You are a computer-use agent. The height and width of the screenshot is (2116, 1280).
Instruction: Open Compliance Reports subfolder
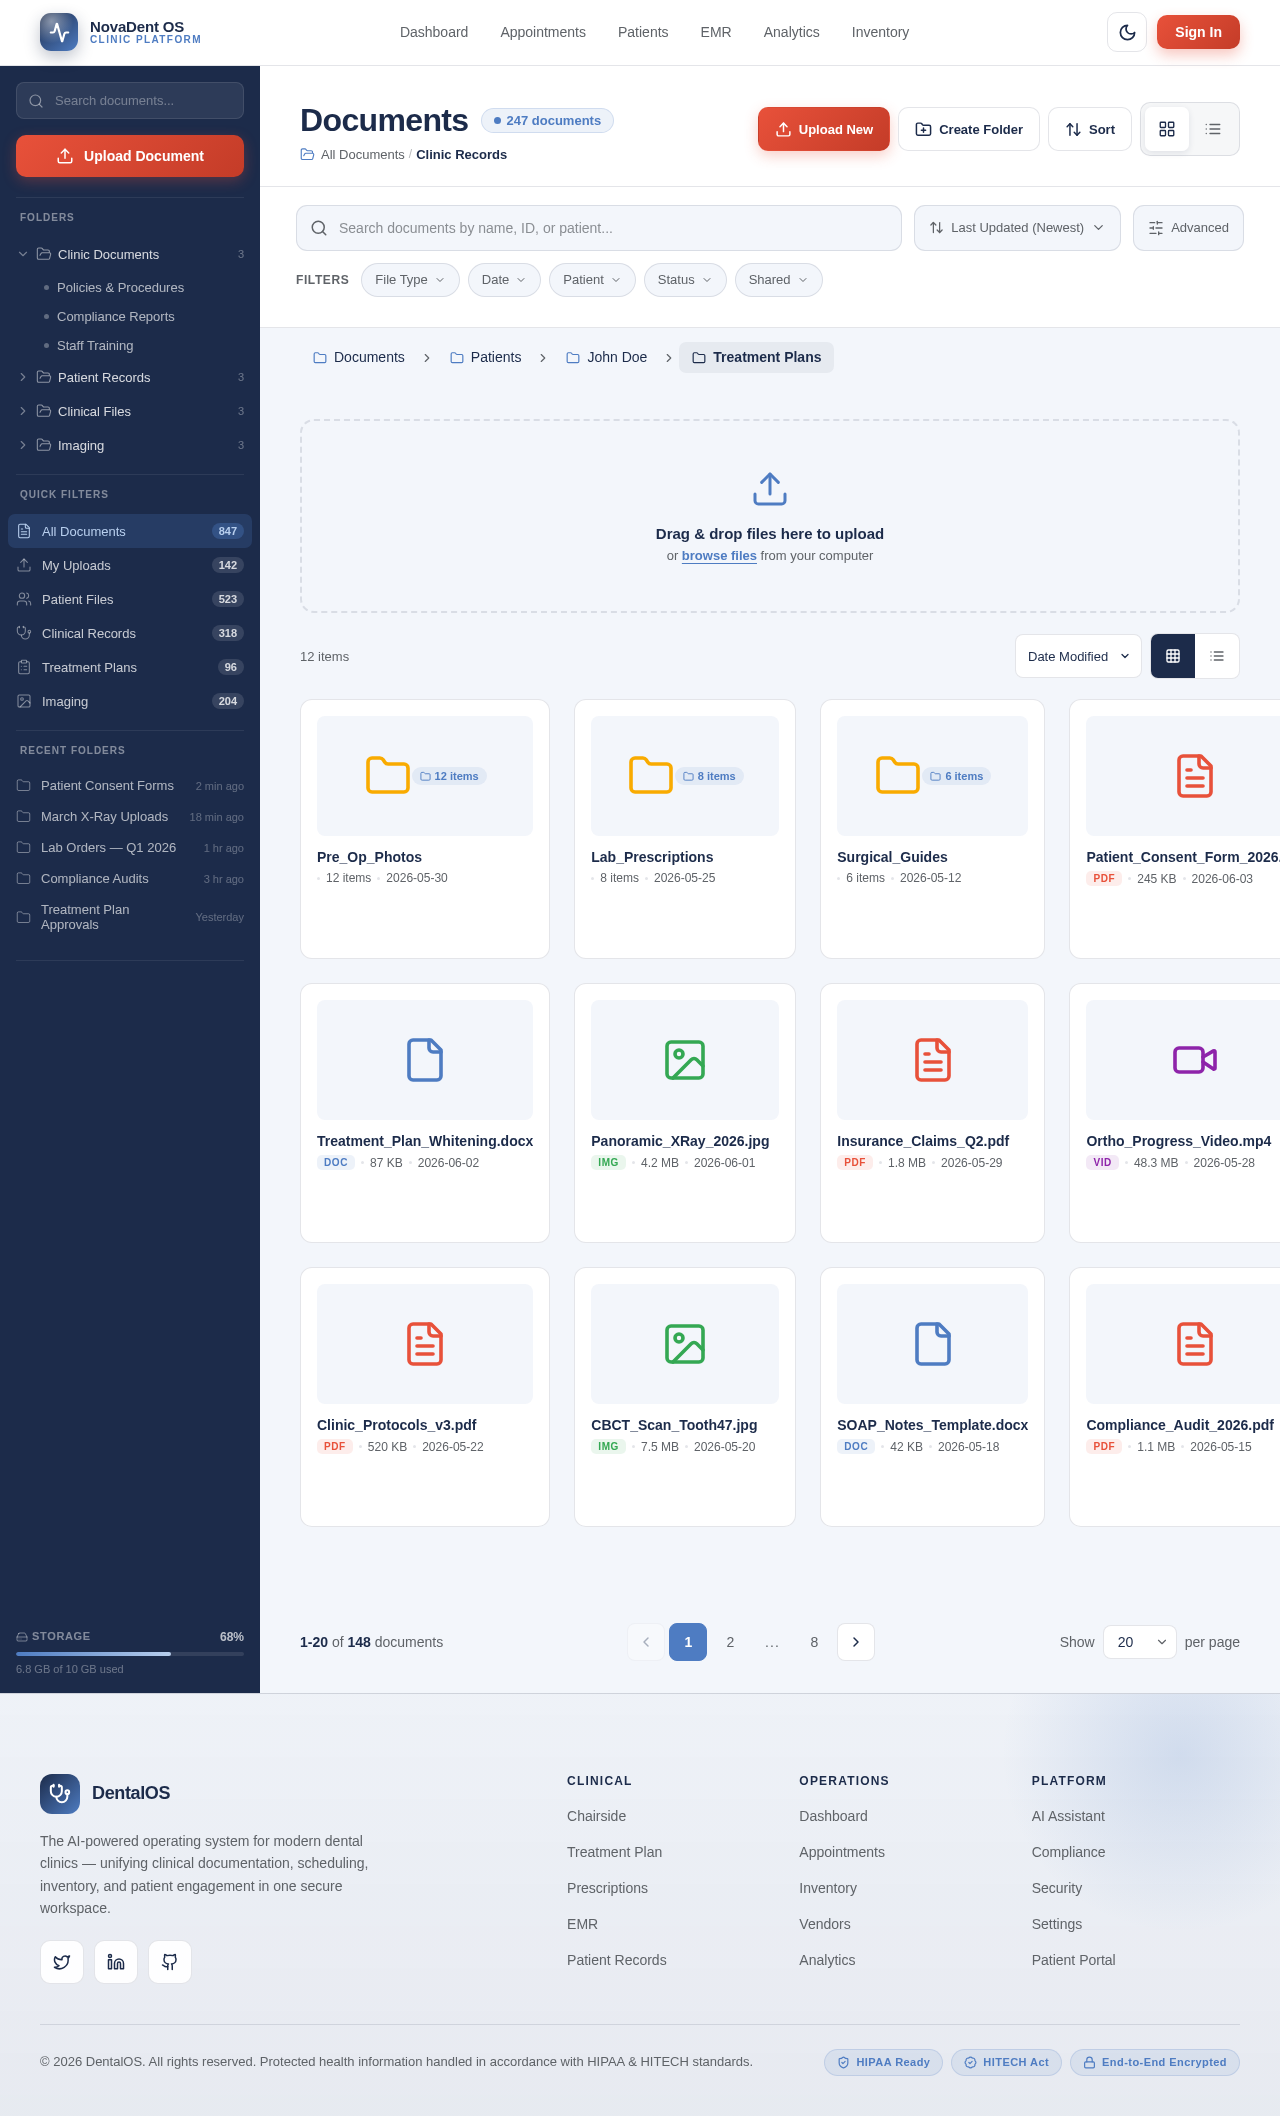click(116, 316)
